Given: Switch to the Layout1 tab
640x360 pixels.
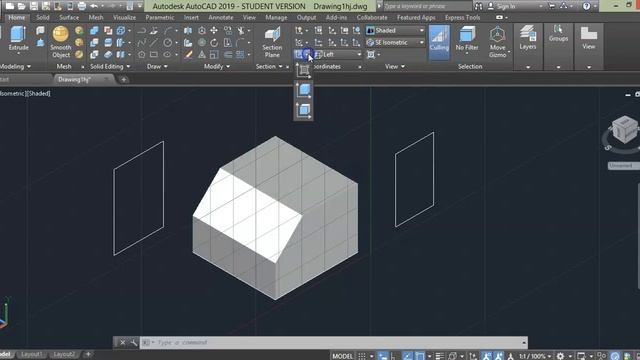Looking at the screenshot, I should tap(31, 354).
